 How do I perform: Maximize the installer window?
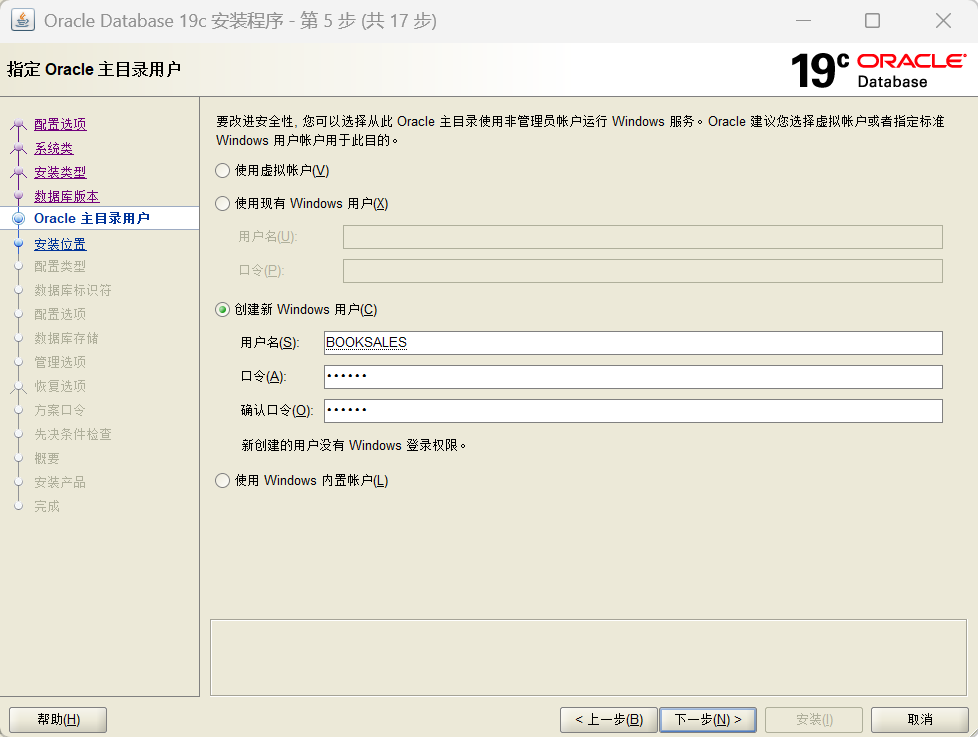pyautogui.click(x=873, y=21)
